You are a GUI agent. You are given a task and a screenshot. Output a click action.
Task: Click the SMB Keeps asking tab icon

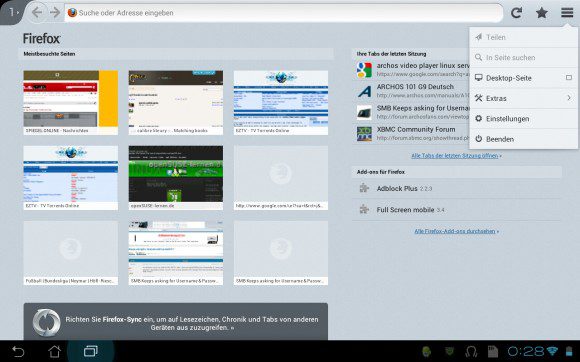364,112
